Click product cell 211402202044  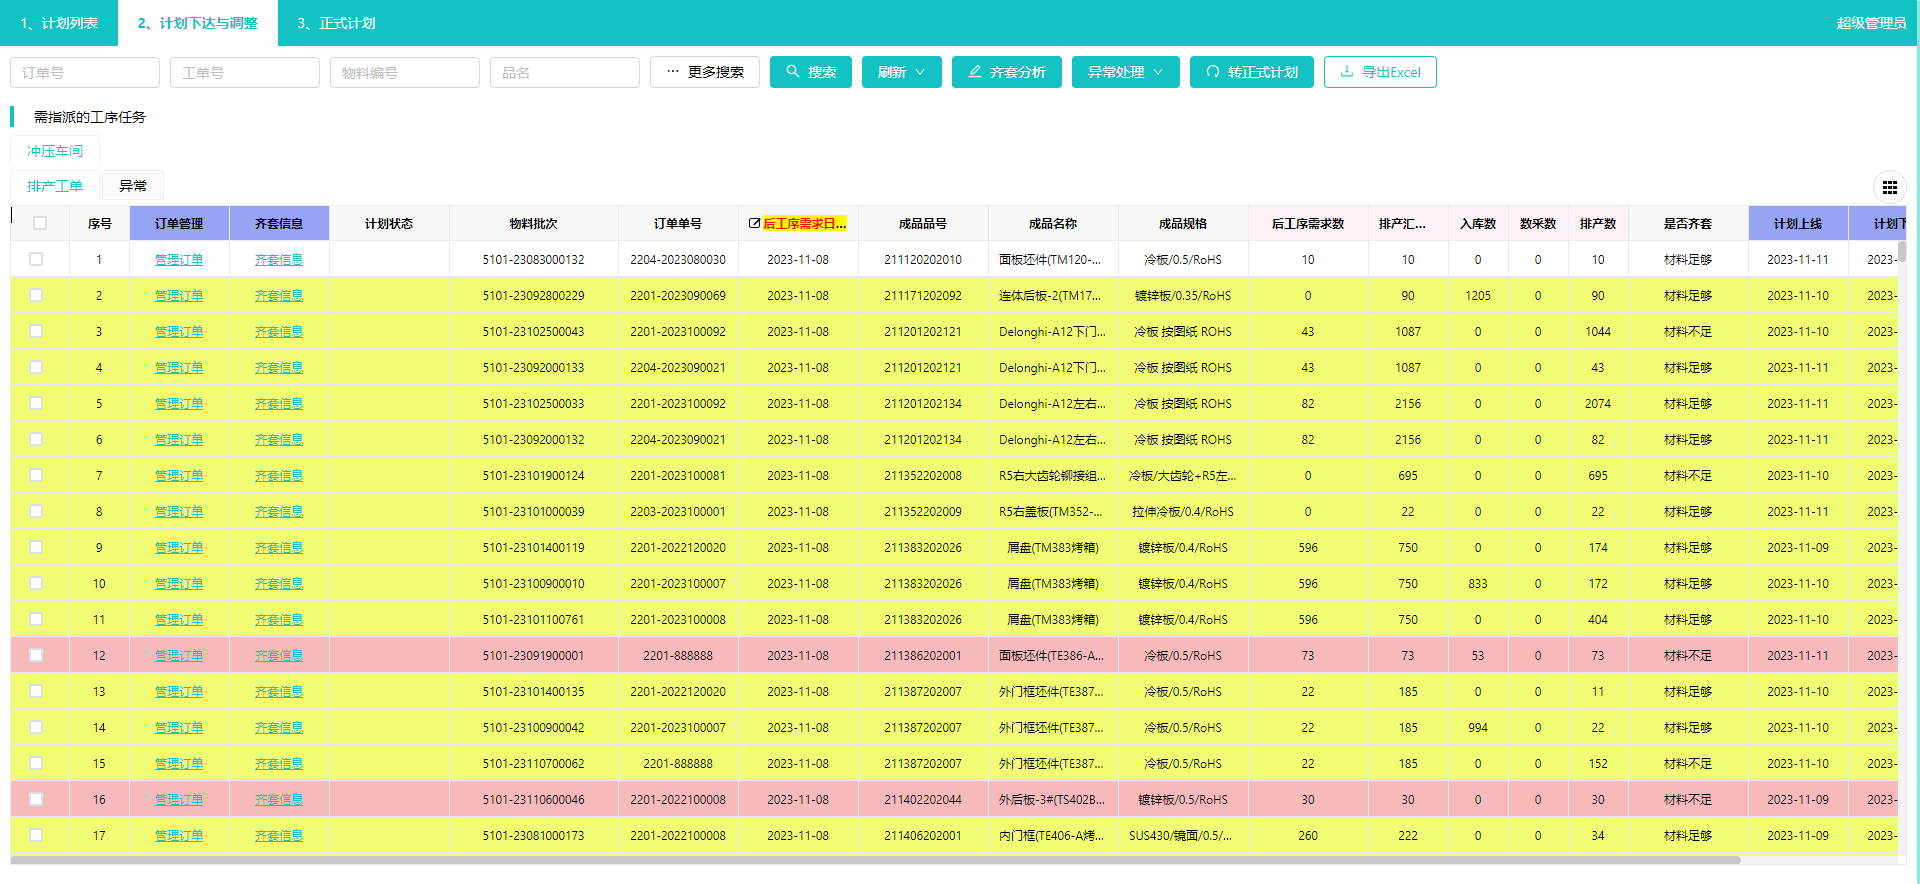click(x=923, y=799)
